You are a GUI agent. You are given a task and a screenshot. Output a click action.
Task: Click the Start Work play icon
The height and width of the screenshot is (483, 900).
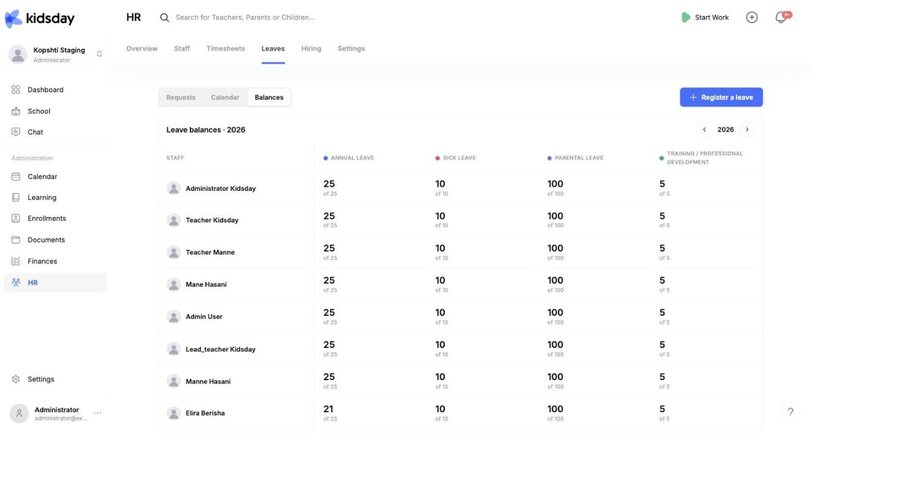(685, 17)
